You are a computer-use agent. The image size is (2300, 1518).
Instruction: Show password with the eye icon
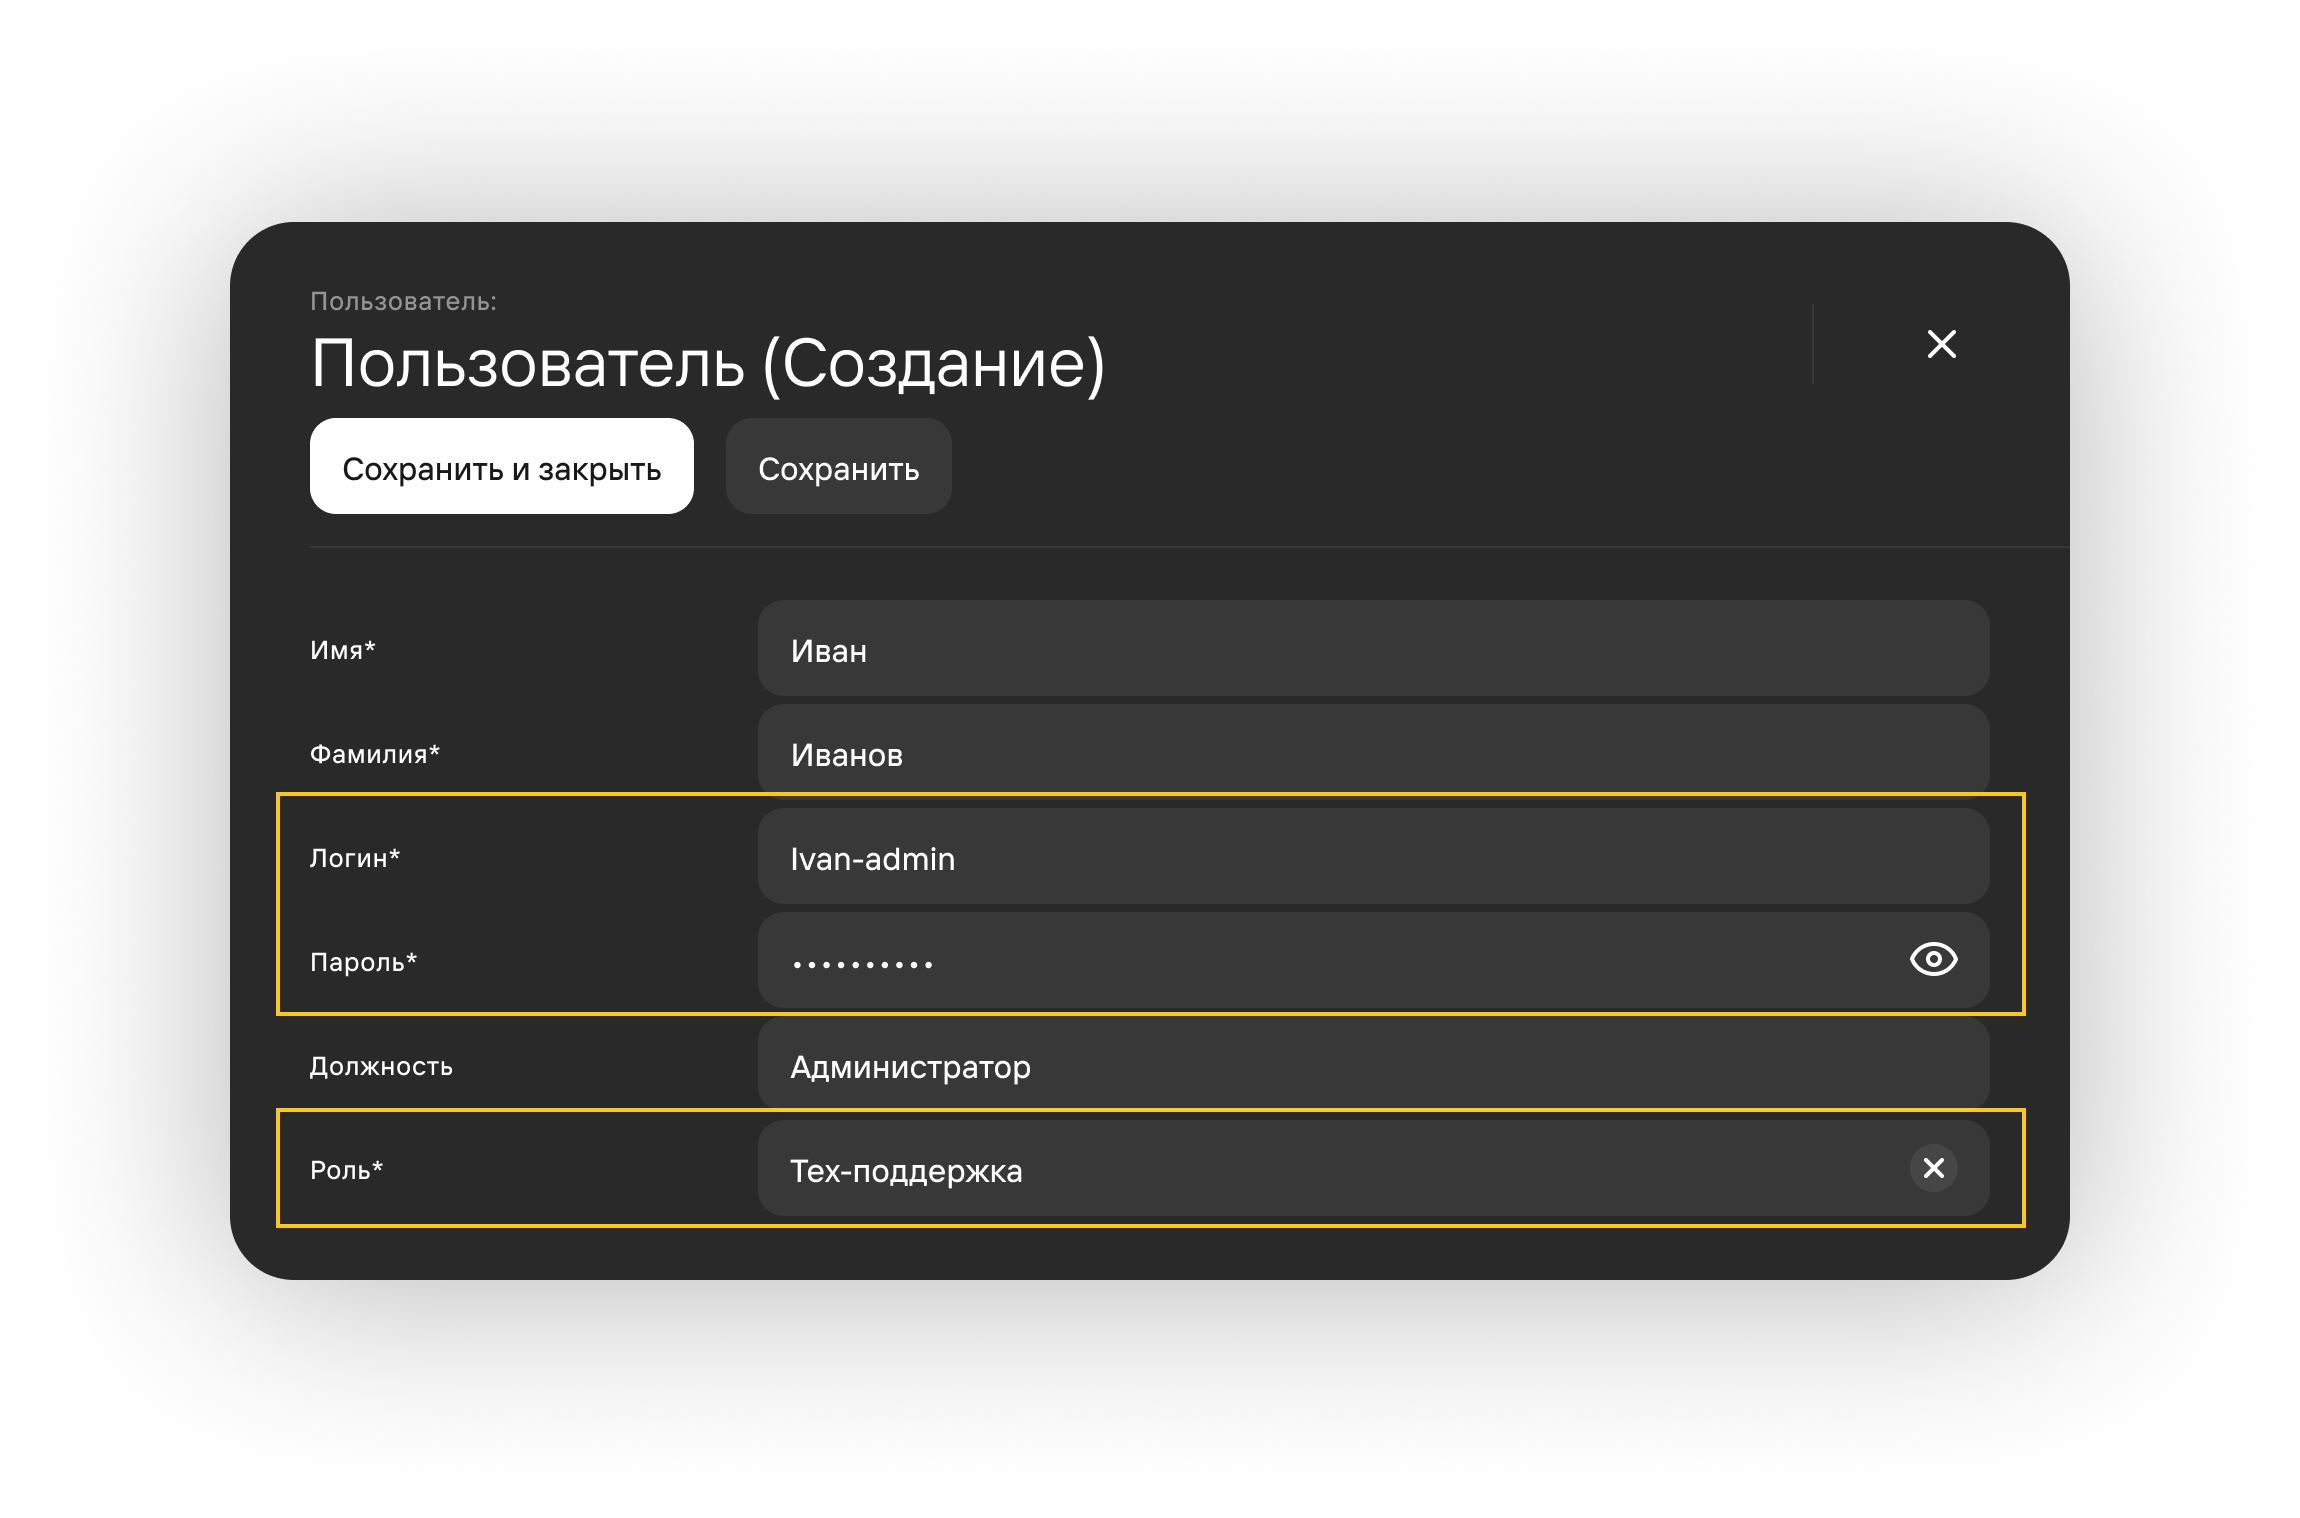point(1933,960)
